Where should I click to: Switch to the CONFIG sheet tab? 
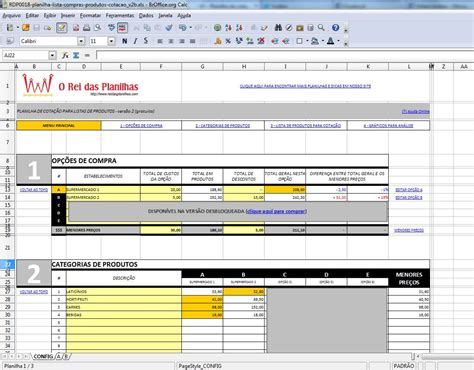[43, 357]
